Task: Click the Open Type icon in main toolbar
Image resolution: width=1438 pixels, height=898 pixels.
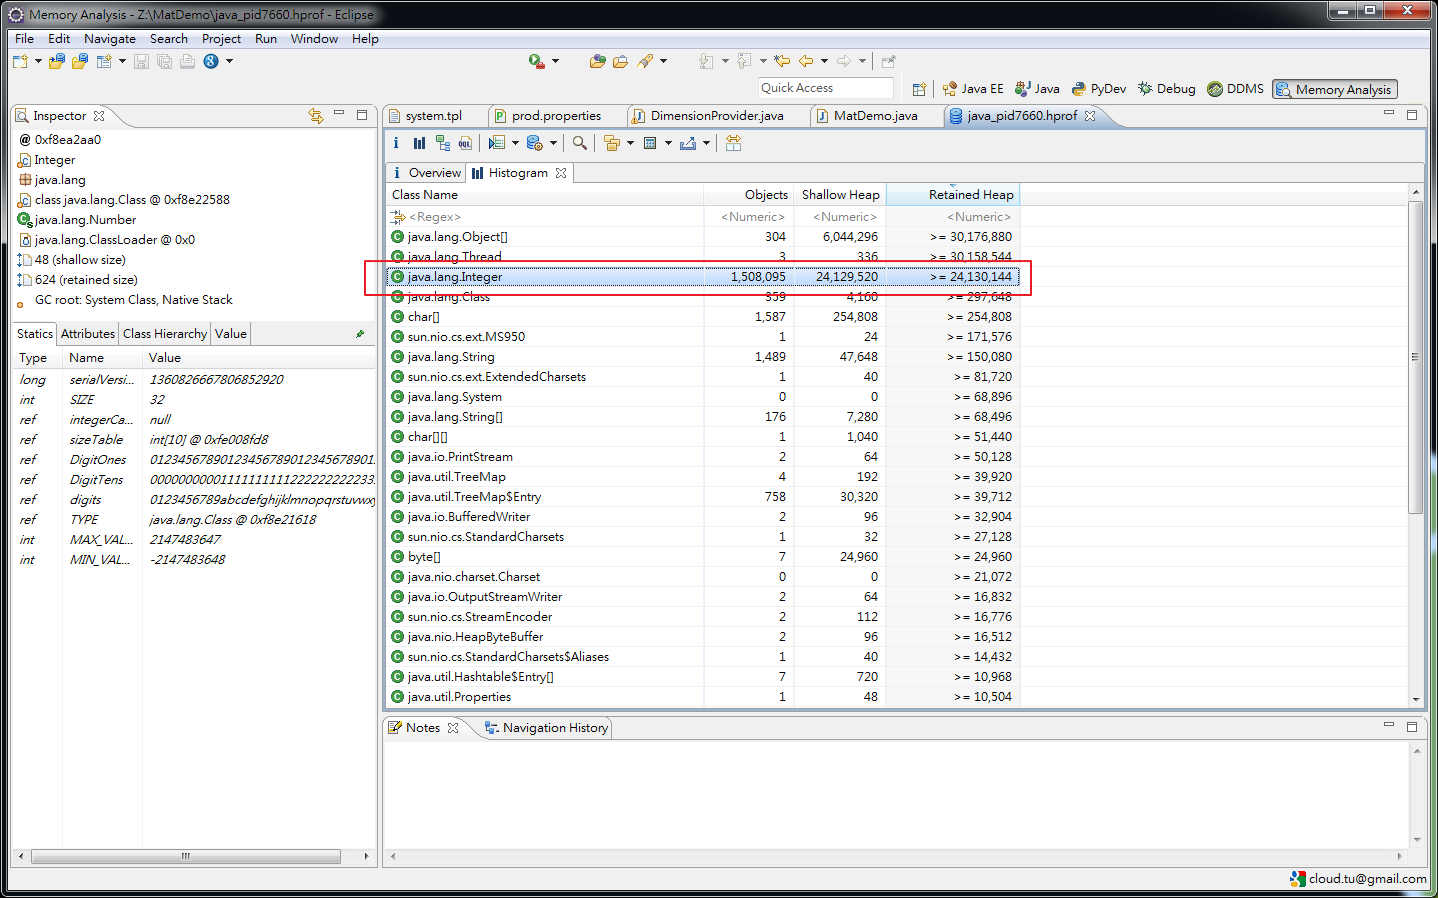Action: pyautogui.click(x=597, y=61)
